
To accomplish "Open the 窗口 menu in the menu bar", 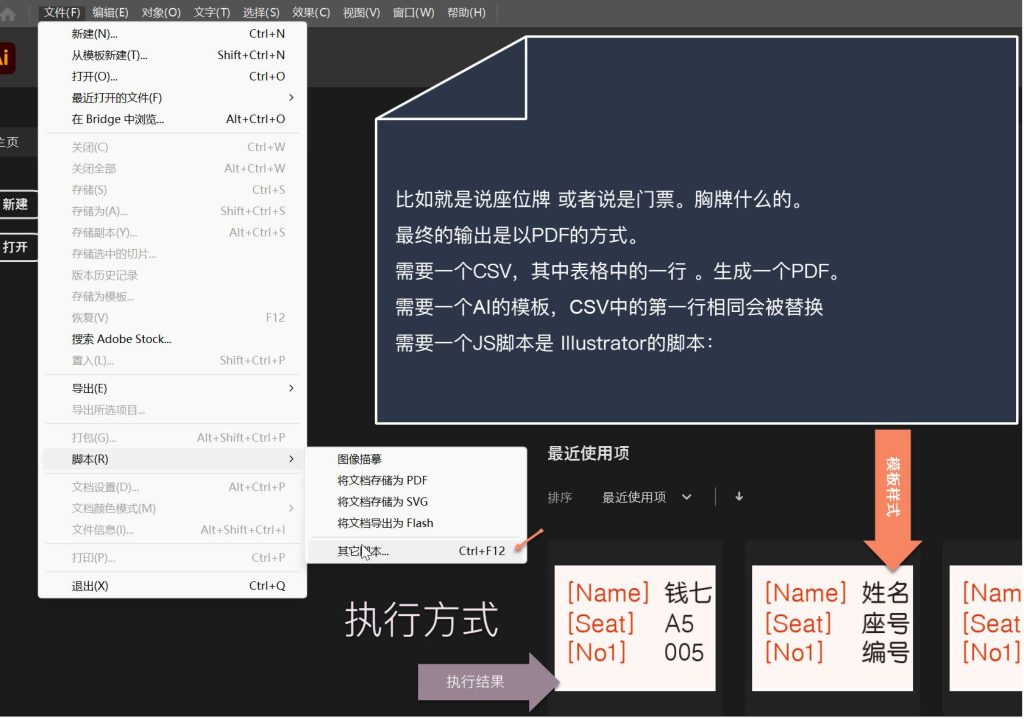I will [413, 12].
